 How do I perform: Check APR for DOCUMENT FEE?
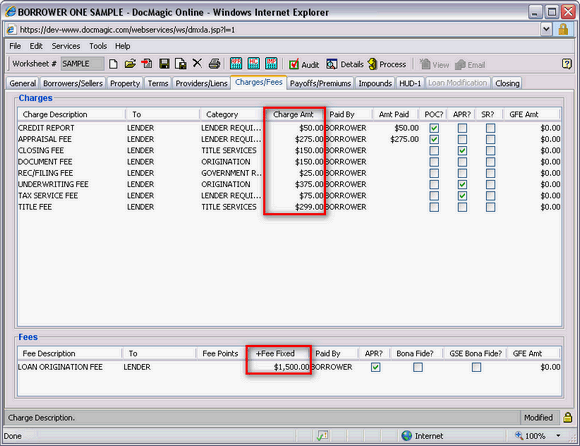pyautogui.click(x=462, y=162)
